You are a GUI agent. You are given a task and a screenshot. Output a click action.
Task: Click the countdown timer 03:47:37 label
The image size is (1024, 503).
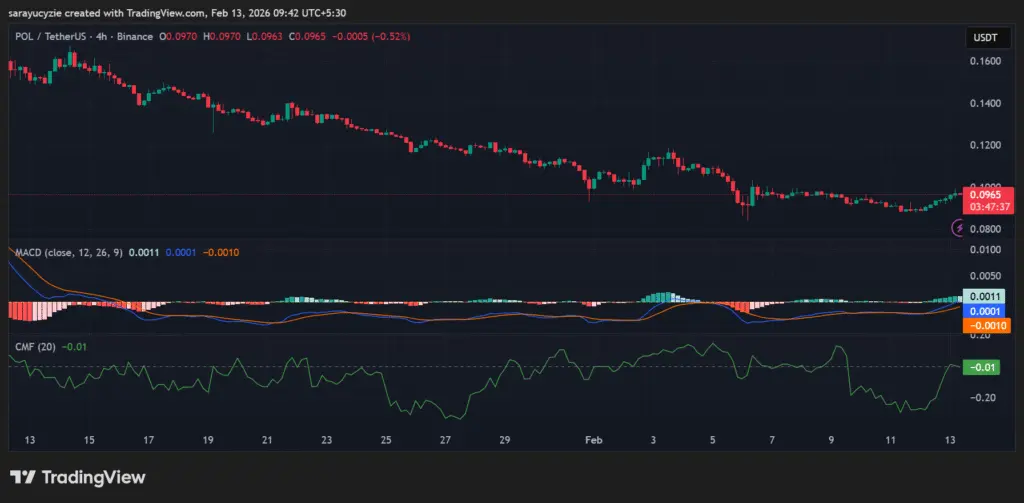point(987,207)
